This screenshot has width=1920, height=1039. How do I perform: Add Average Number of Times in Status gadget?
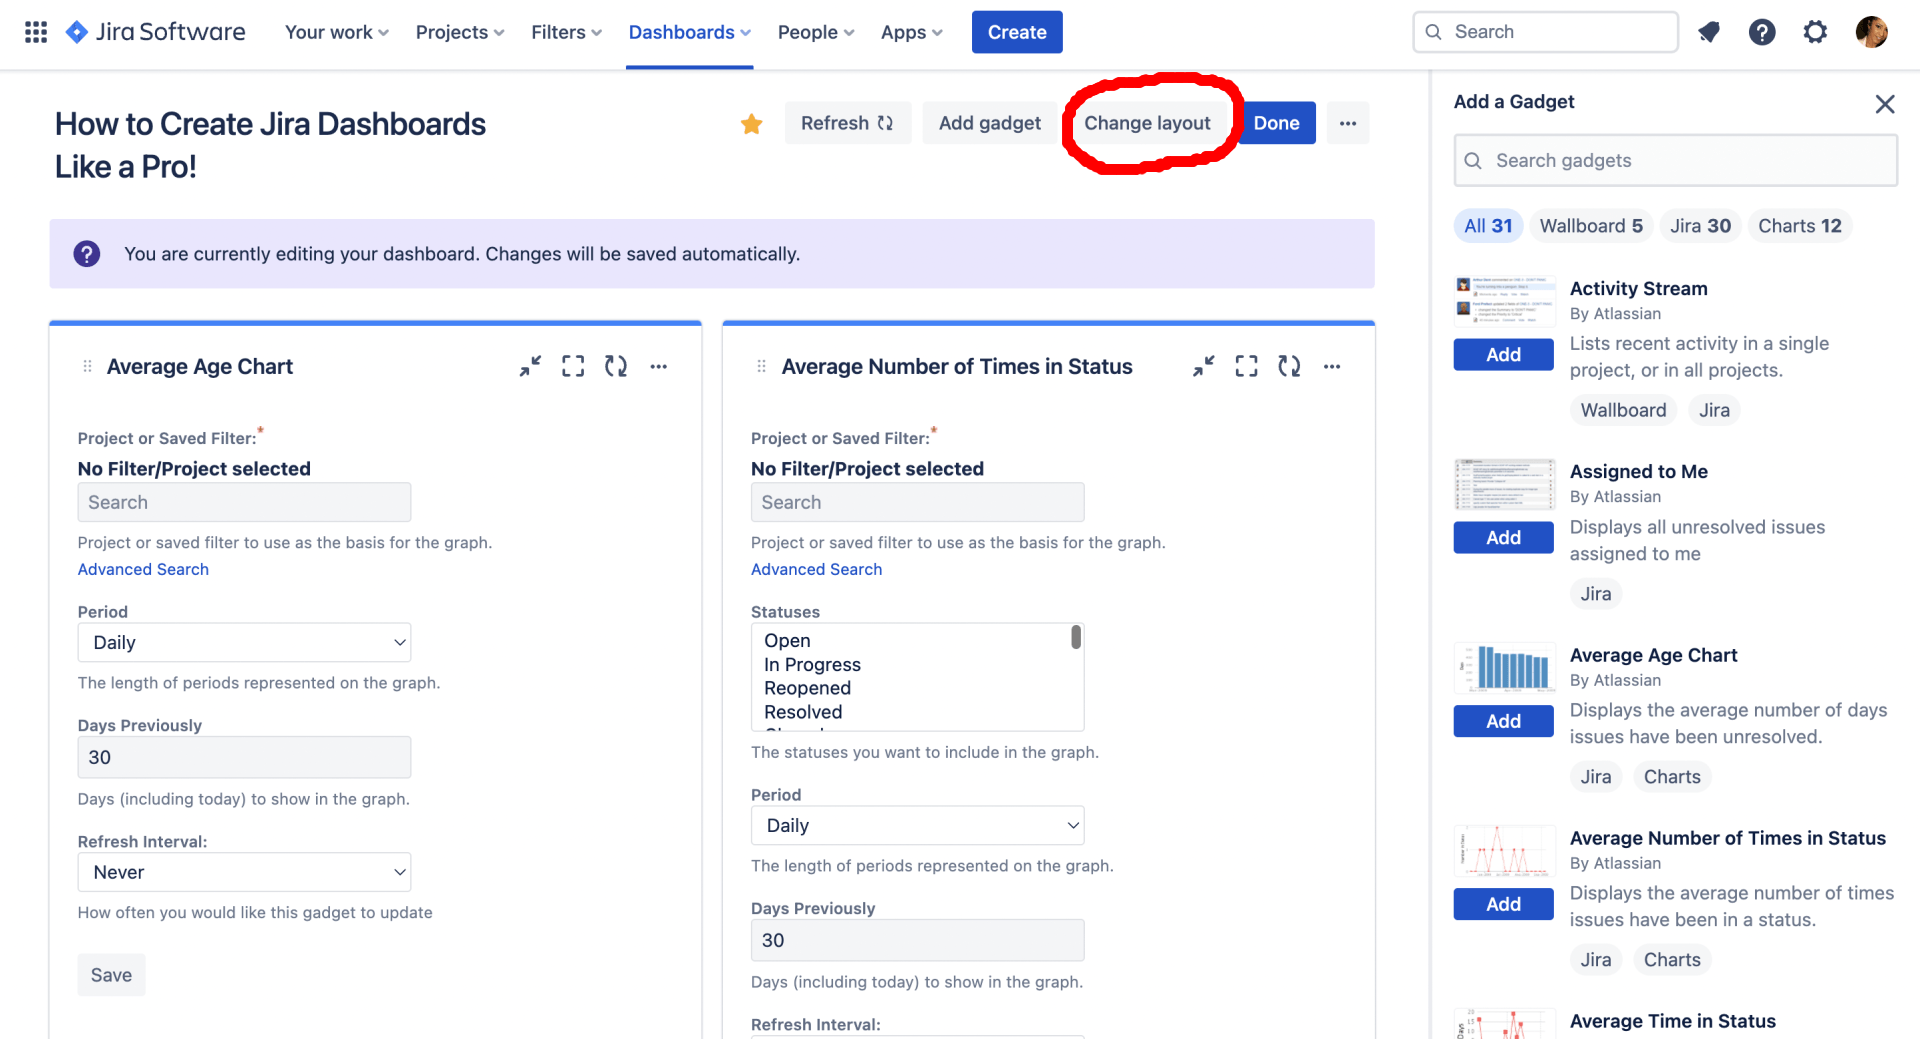coord(1503,904)
